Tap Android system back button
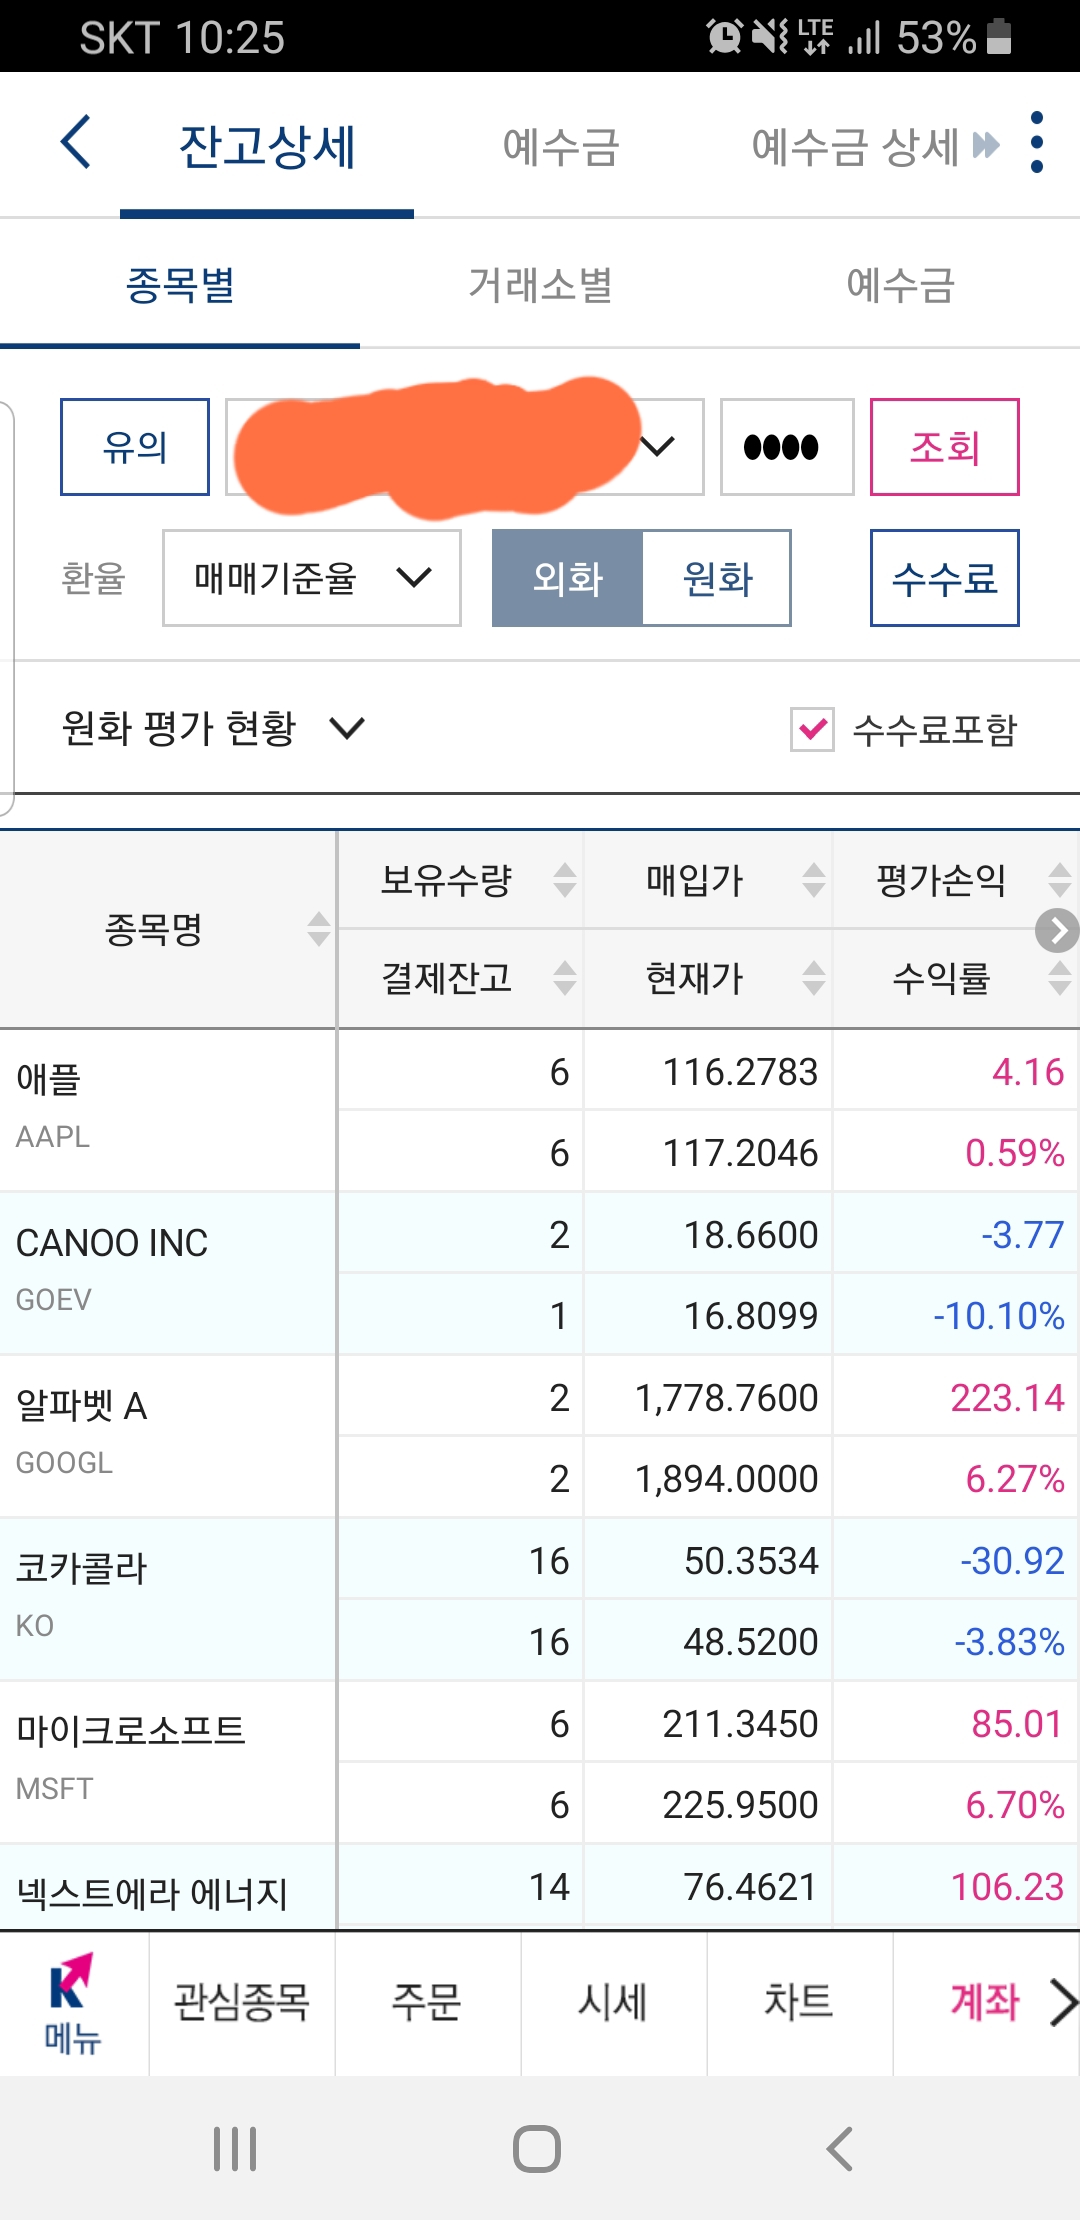The width and height of the screenshot is (1080, 2220). [840, 2148]
